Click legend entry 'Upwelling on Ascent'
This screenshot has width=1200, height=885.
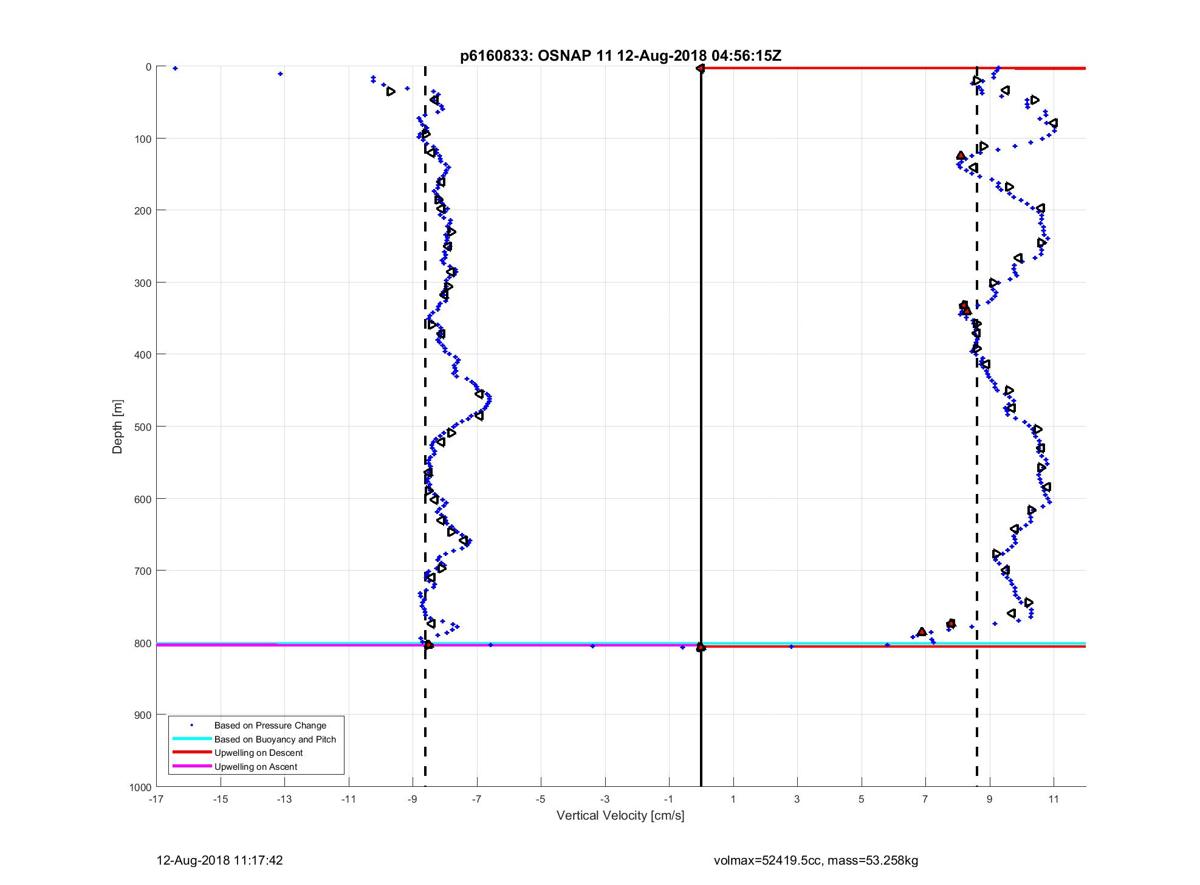(255, 767)
